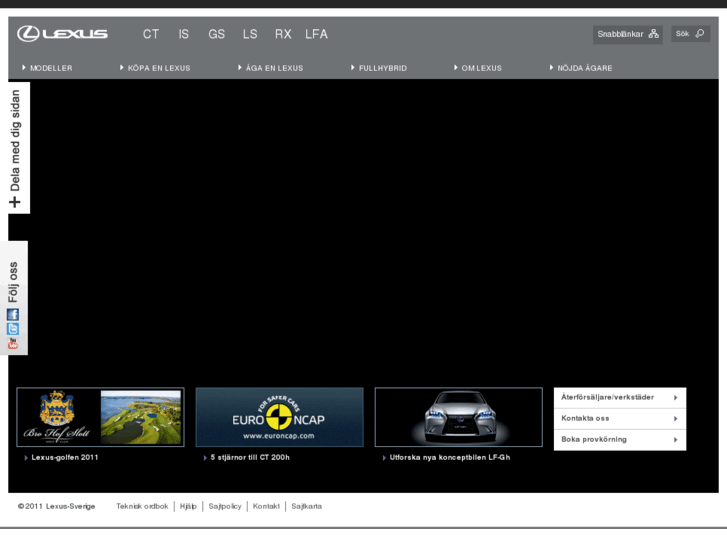Select the GS model link
This screenshot has width=727, height=545.
click(x=217, y=34)
